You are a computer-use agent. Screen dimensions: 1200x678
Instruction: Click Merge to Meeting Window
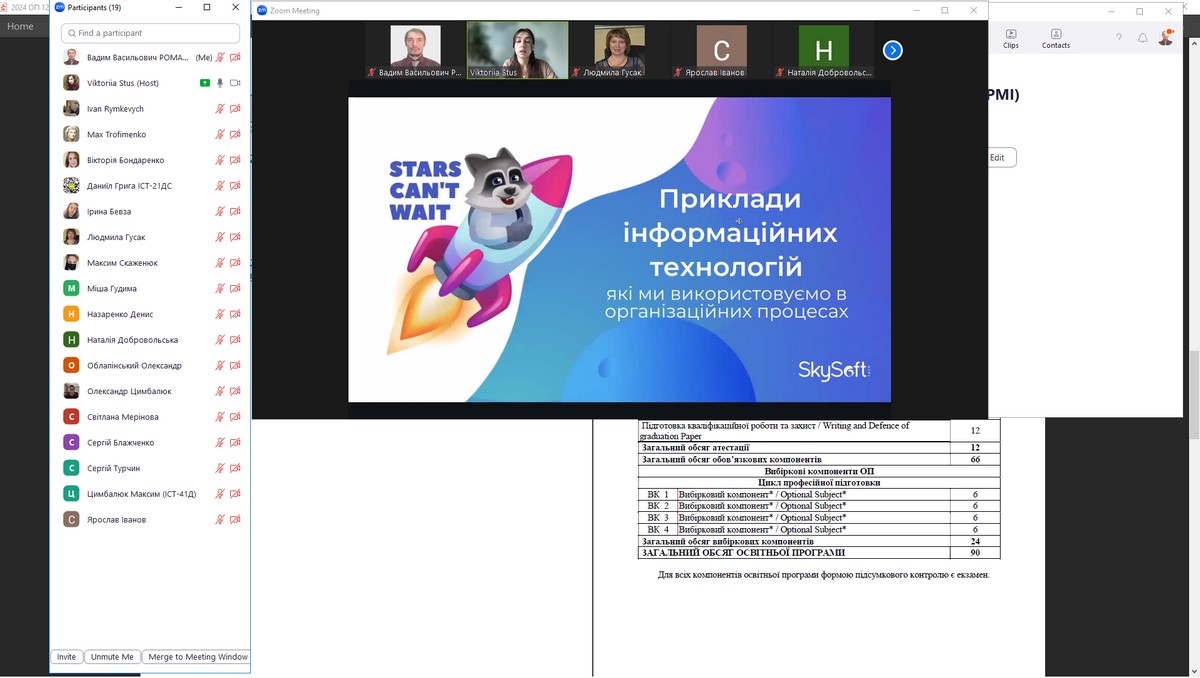pos(197,657)
